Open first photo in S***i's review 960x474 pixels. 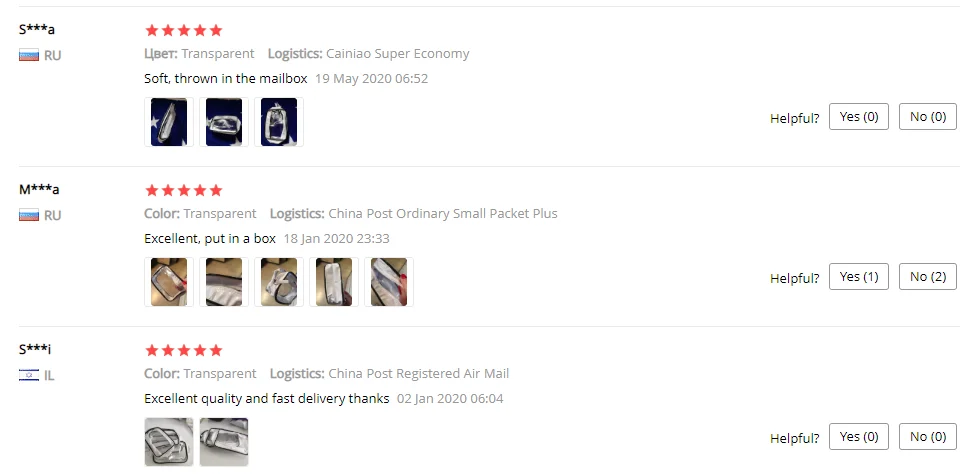coord(169,442)
